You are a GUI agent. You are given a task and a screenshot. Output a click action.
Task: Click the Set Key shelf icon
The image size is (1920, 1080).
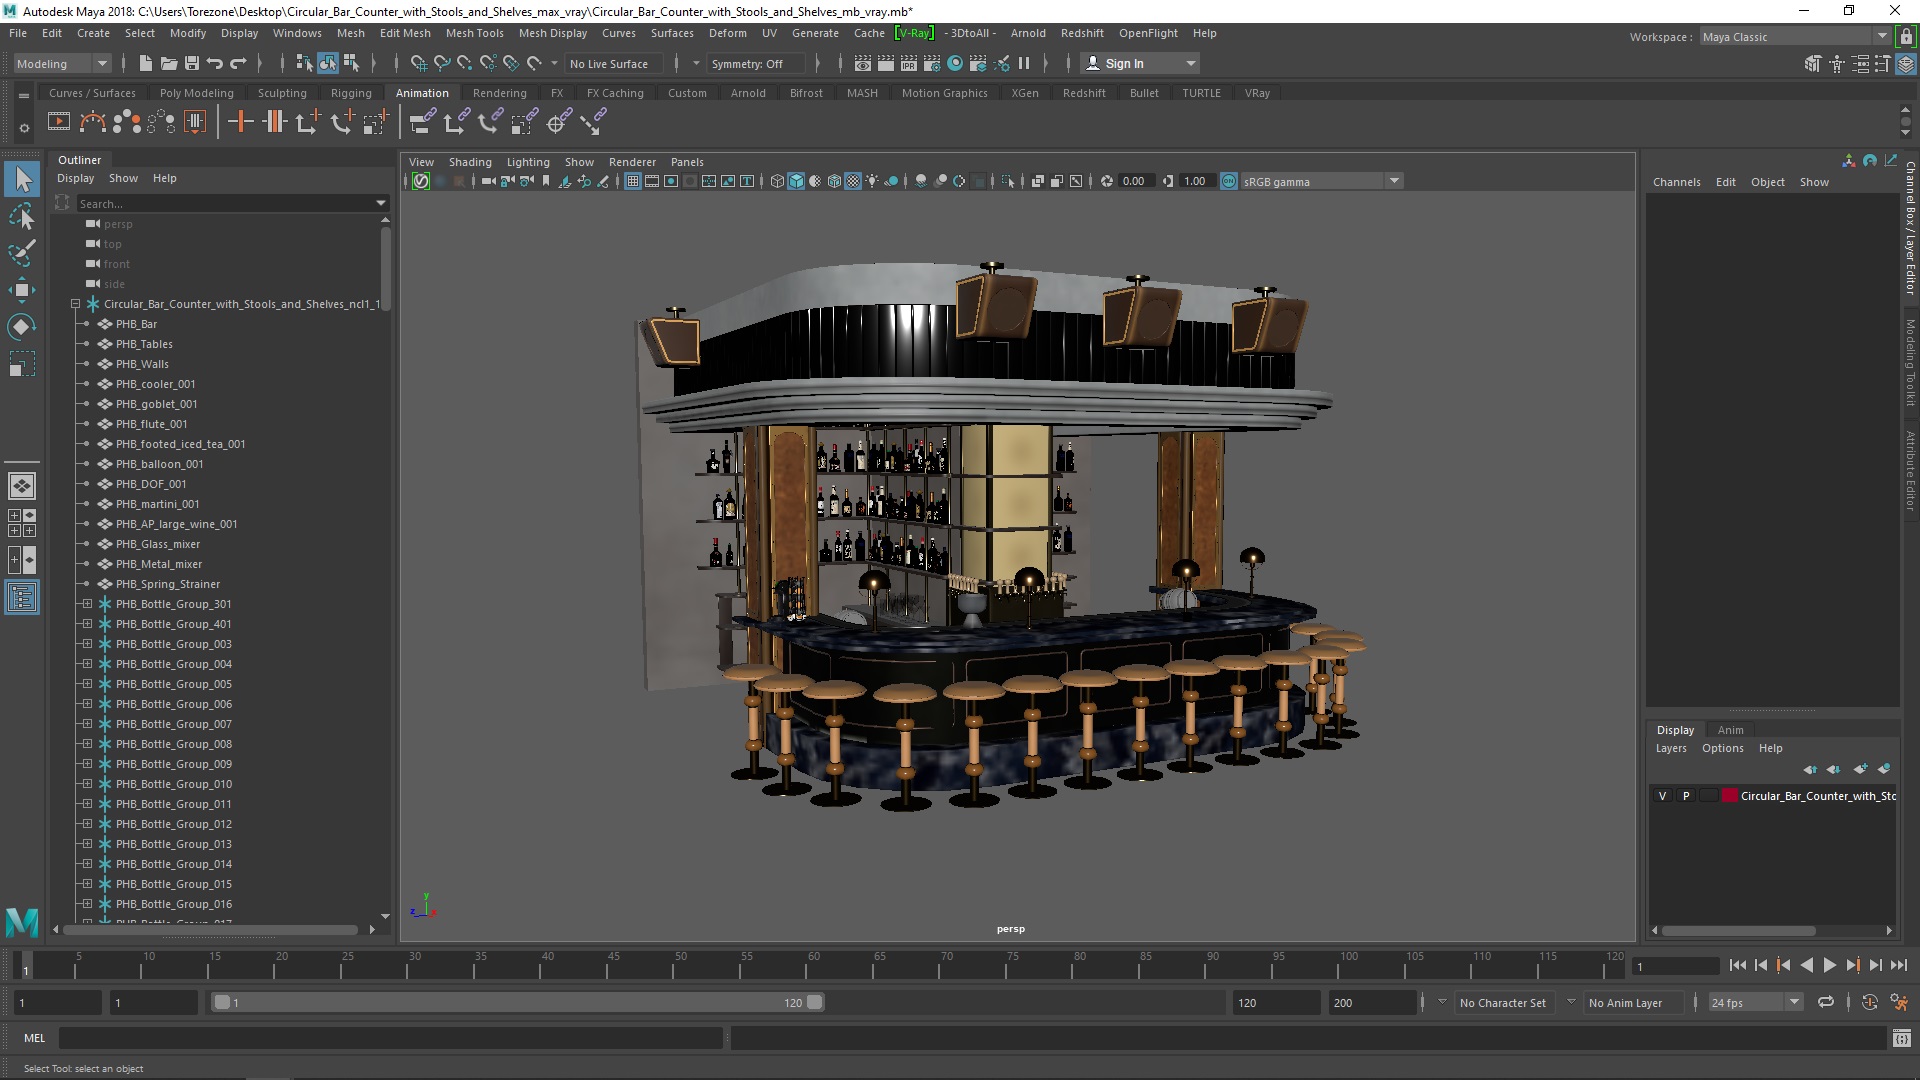tap(240, 122)
